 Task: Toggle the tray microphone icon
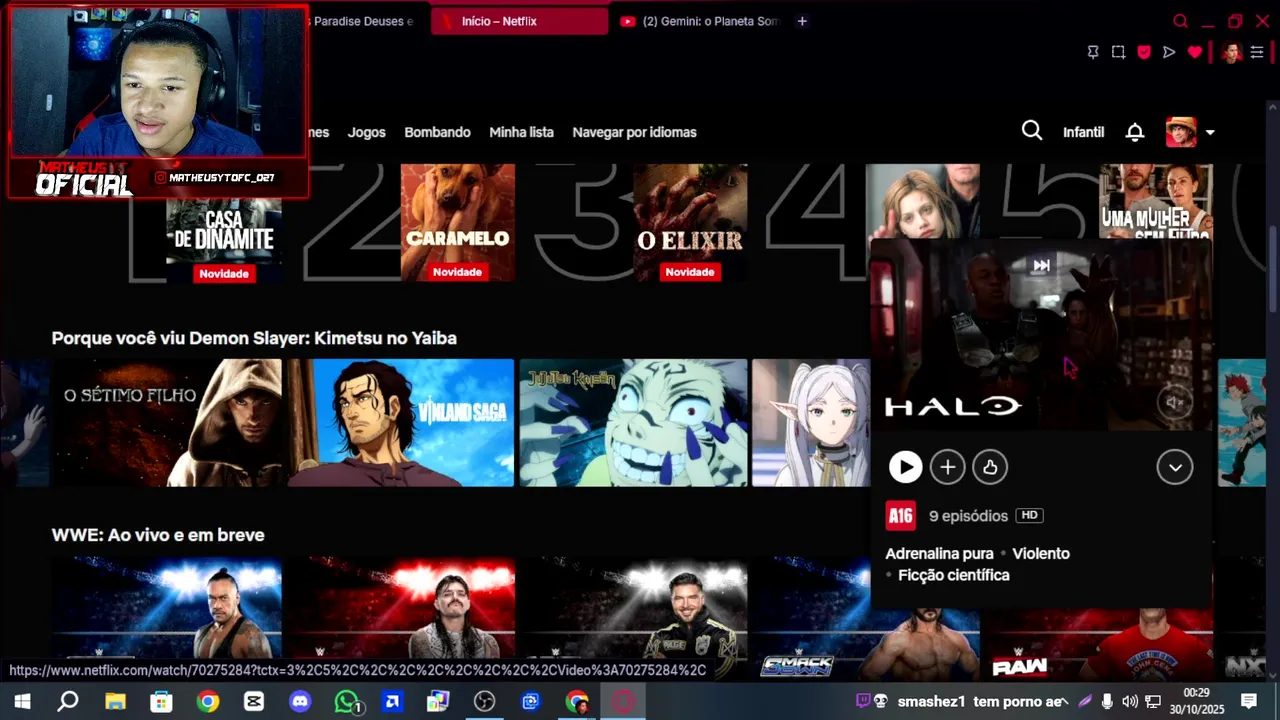1107,701
